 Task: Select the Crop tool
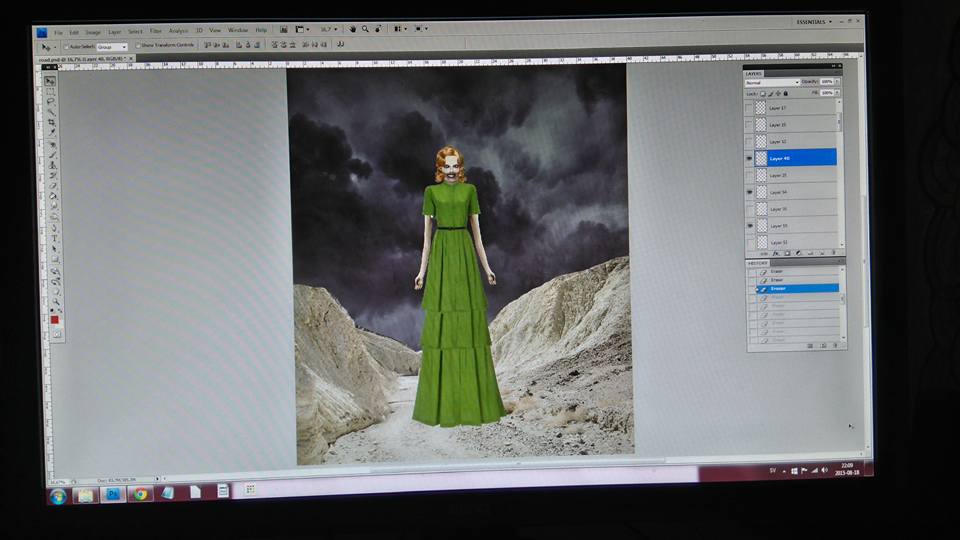pyautogui.click(x=50, y=123)
